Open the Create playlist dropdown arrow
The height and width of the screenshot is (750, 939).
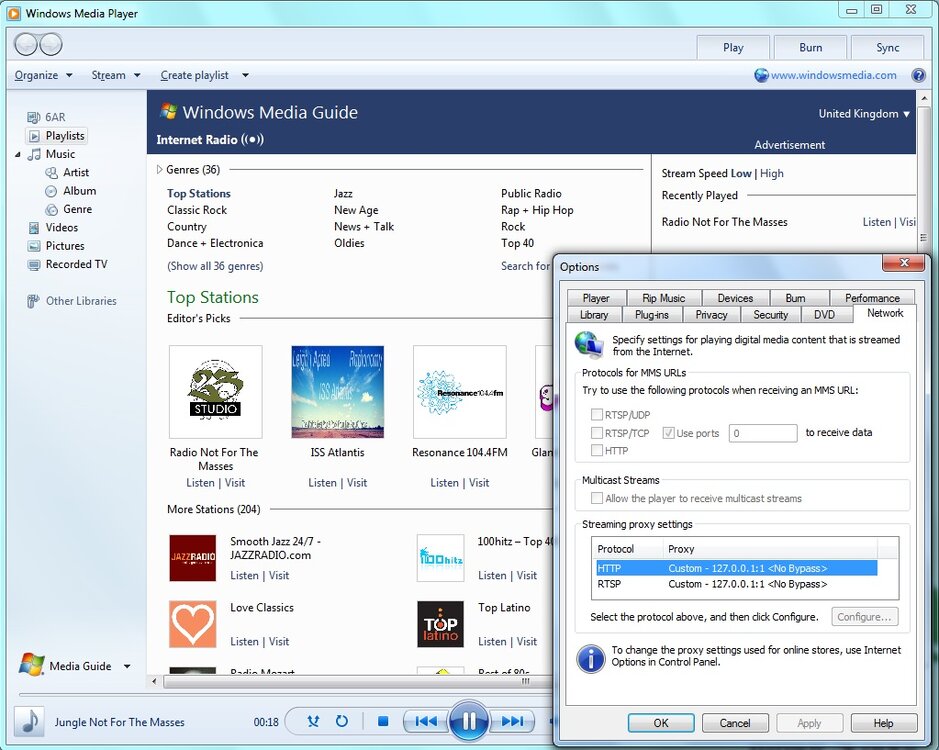point(245,75)
